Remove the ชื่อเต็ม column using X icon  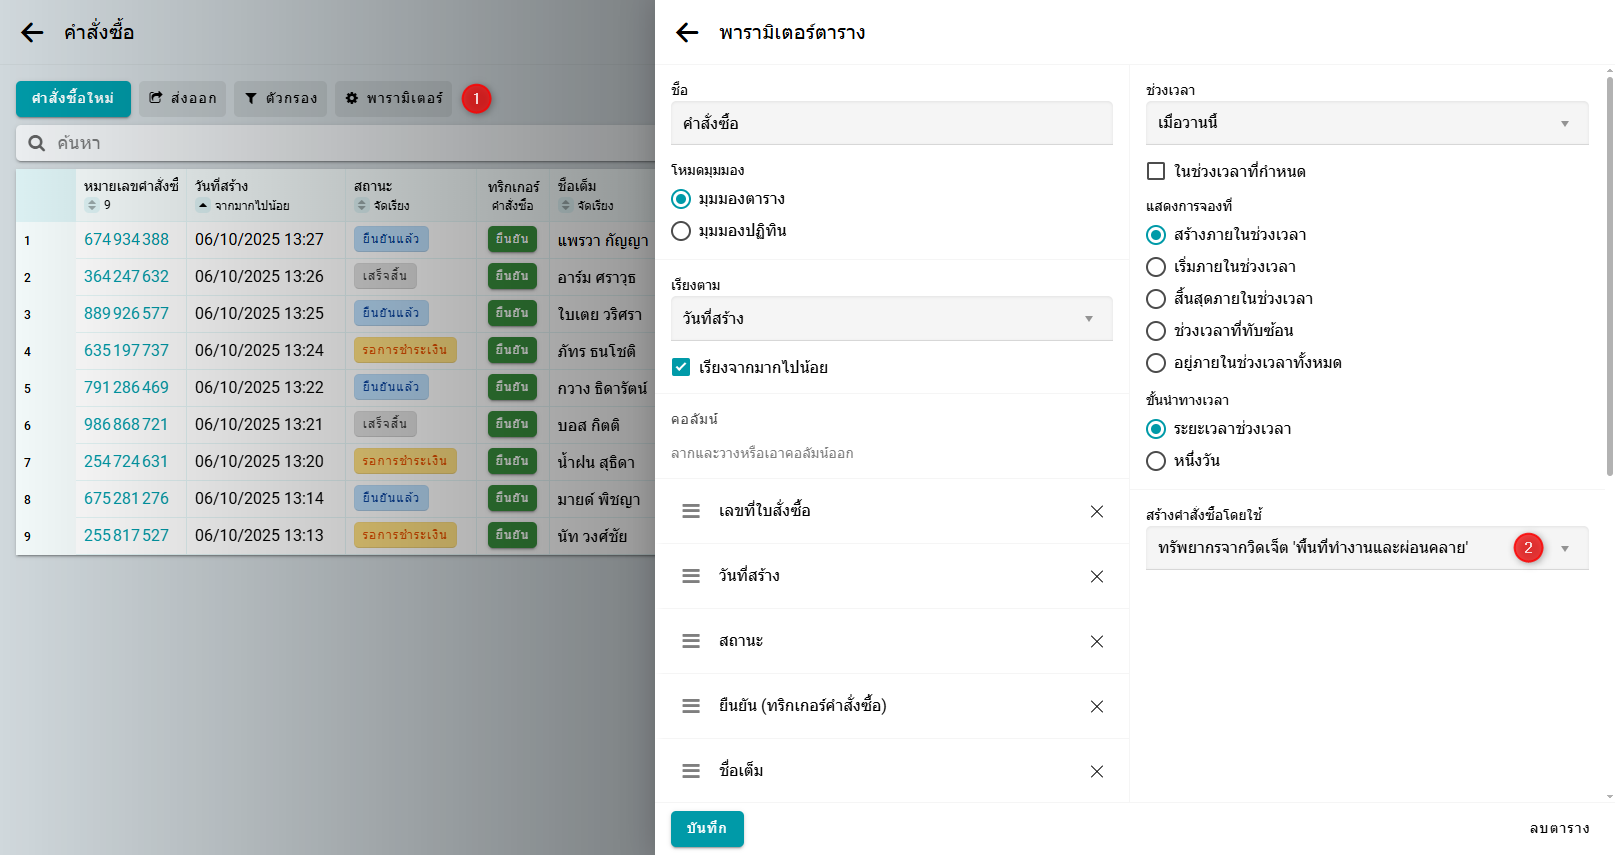1096,771
